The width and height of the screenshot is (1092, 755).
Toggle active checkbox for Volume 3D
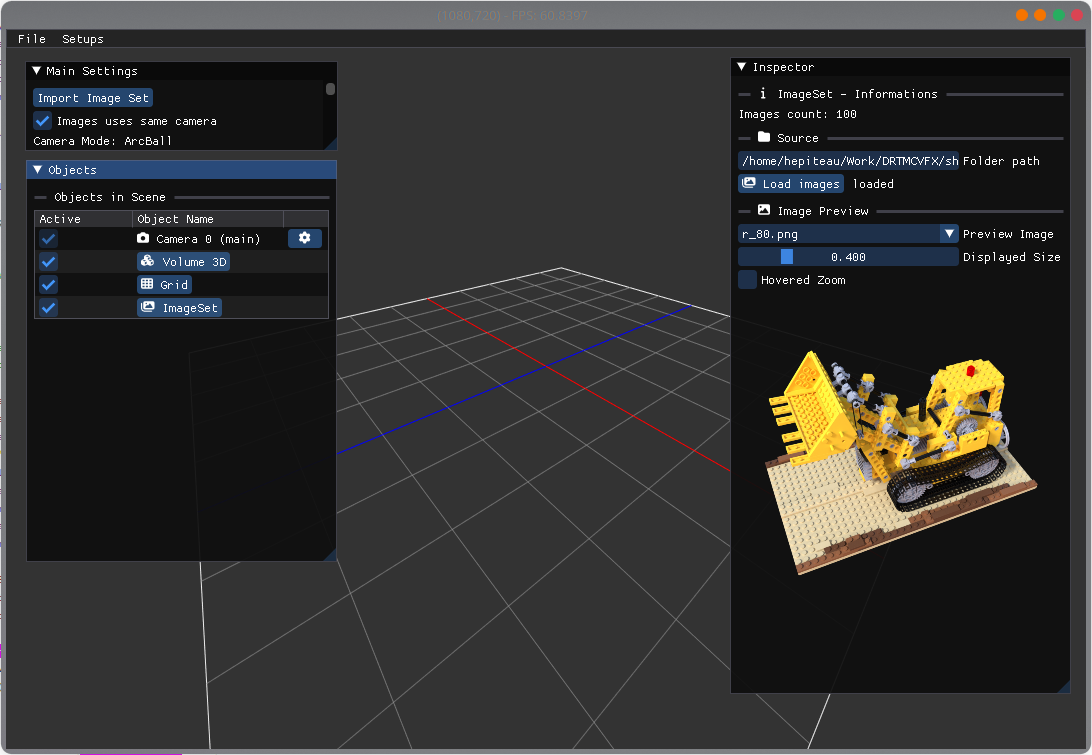(49, 262)
